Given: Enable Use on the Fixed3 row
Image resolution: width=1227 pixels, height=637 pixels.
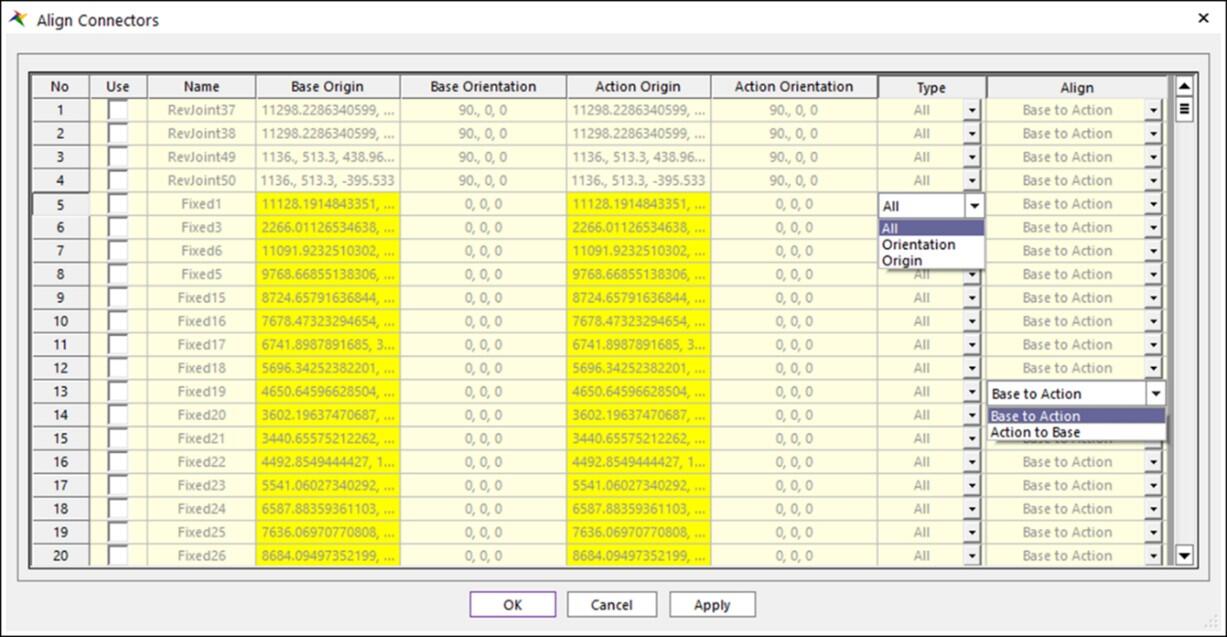Looking at the screenshot, I should tap(117, 227).
